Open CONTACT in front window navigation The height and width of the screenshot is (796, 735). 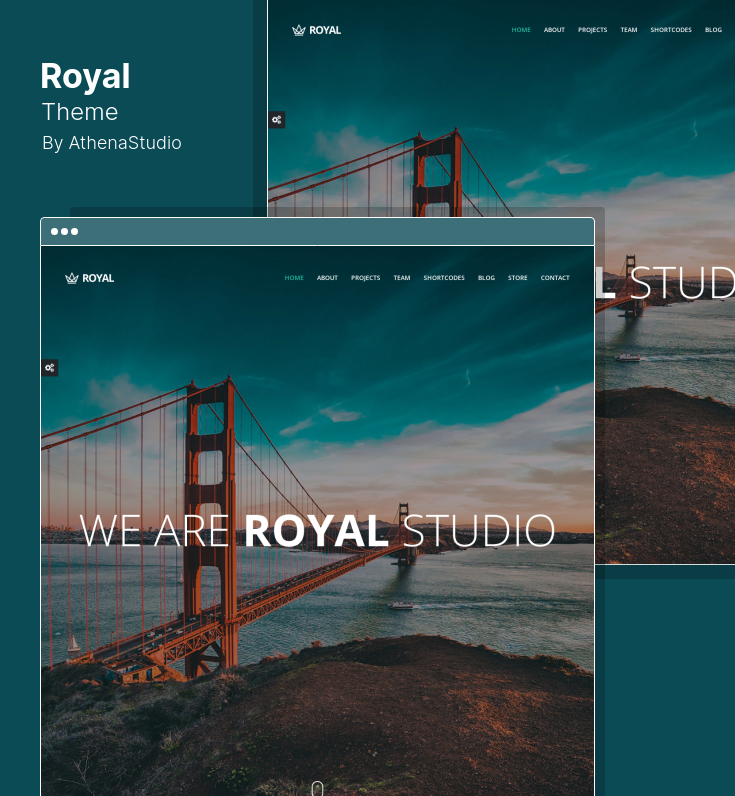tap(555, 278)
